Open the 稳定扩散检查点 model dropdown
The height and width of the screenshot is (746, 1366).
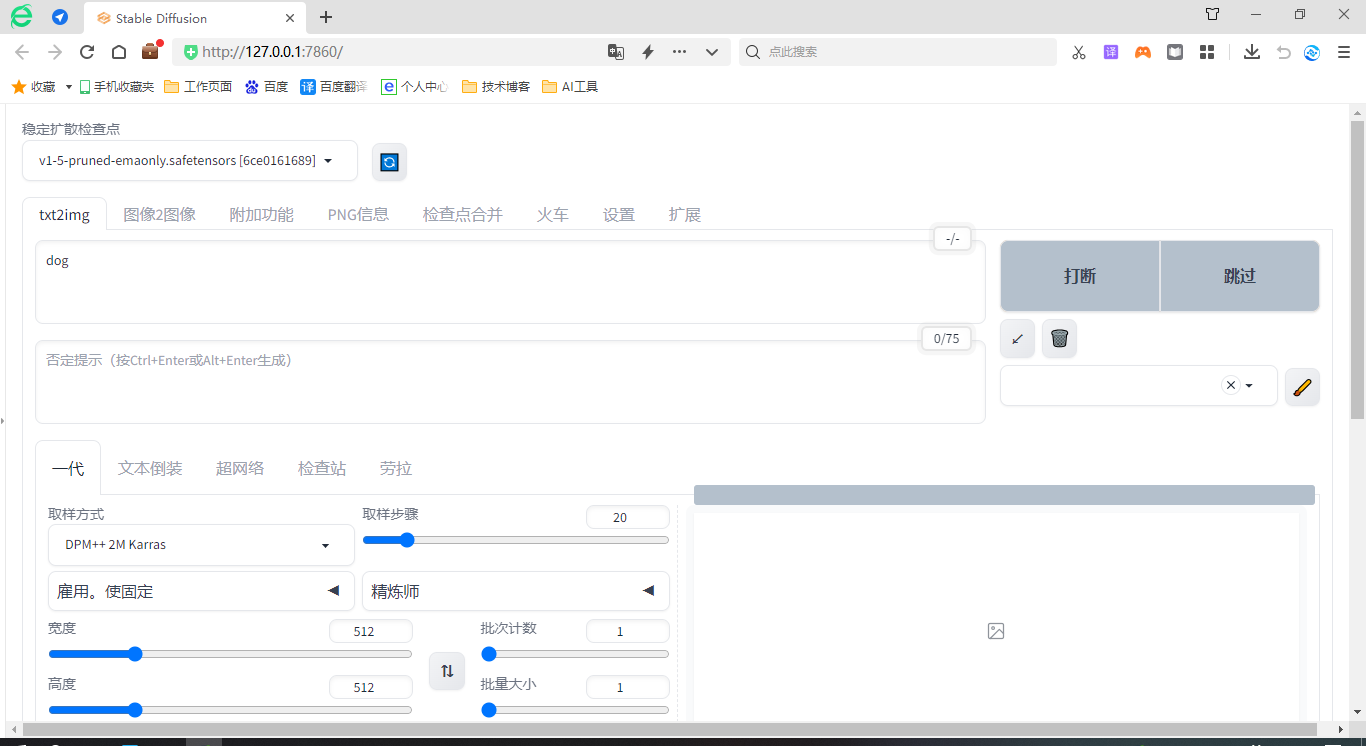pos(190,161)
